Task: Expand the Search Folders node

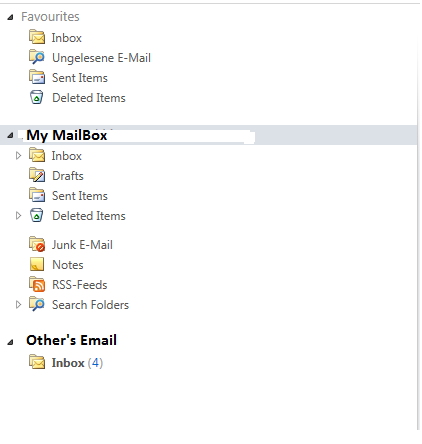Action: 18,304
